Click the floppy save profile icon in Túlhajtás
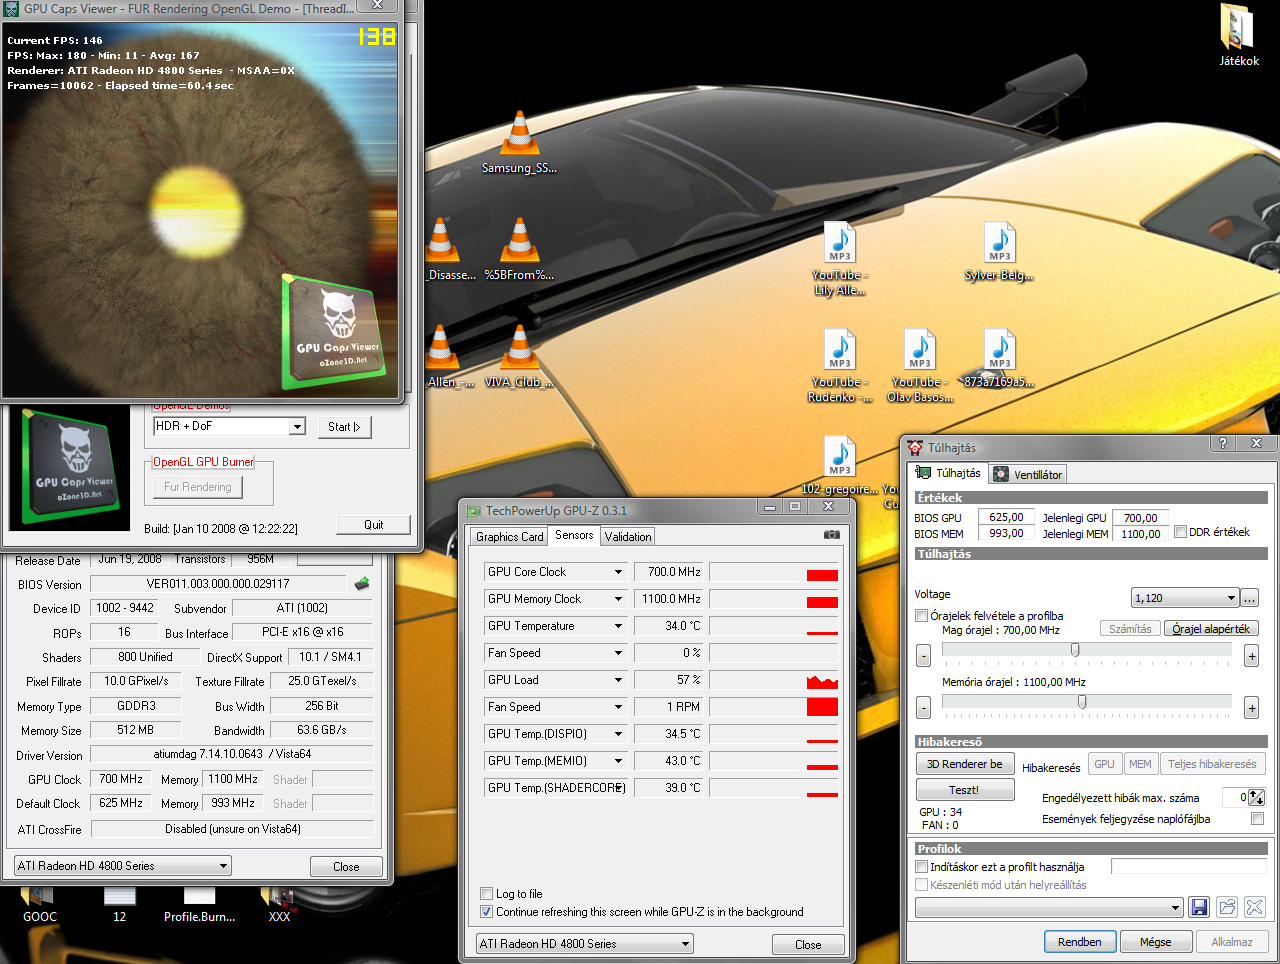This screenshot has width=1280, height=964. [1199, 907]
